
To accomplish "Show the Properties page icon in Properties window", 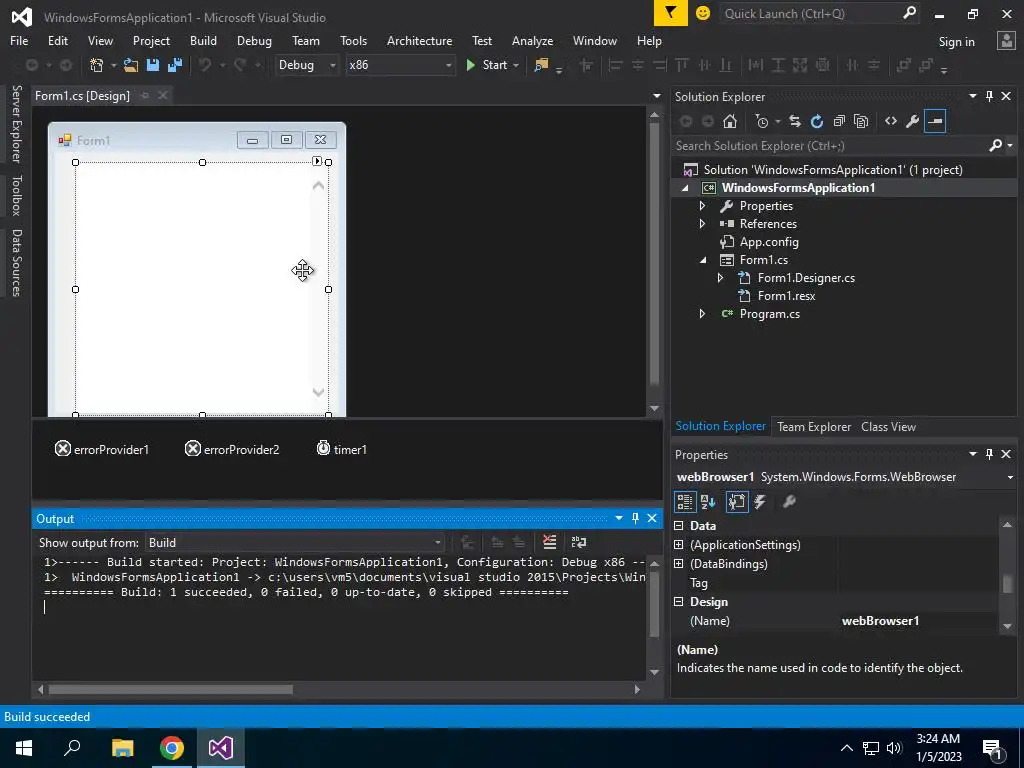I will point(737,502).
